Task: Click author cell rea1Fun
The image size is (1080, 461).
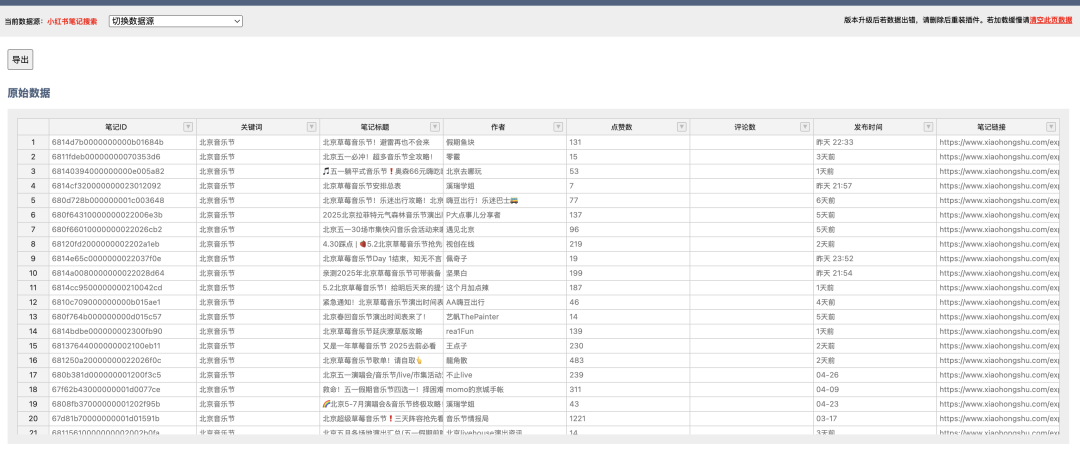Action: tap(505, 331)
